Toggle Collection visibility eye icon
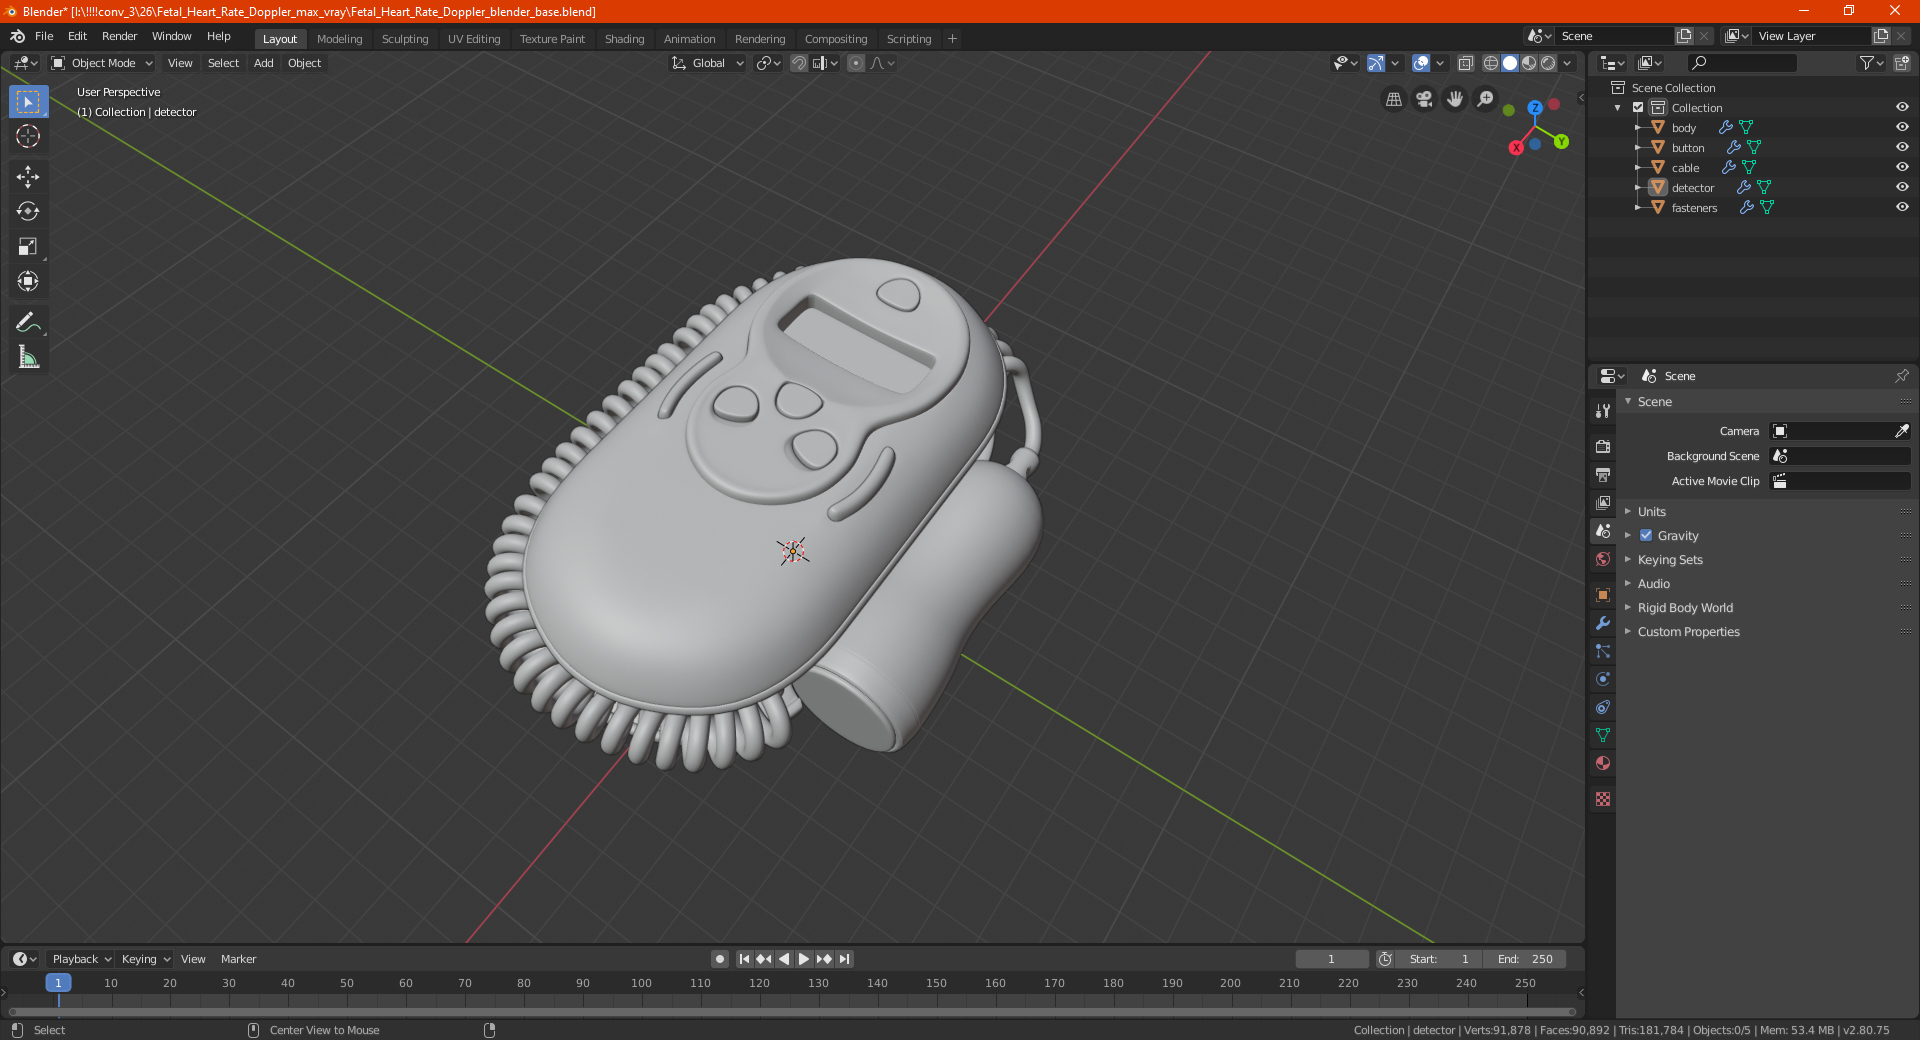1920x1040 pixels. point(1902,107)
